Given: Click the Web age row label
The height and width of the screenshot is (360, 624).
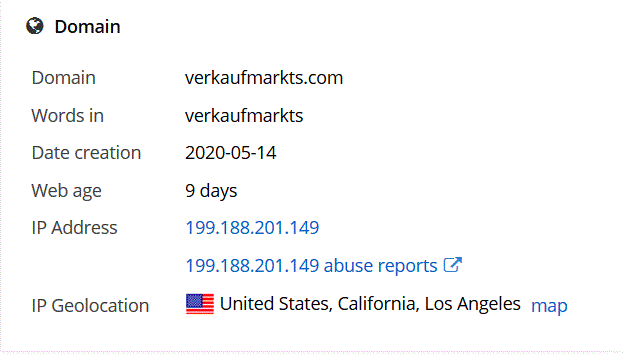Looking at the screenshot, I should point(66,191).
